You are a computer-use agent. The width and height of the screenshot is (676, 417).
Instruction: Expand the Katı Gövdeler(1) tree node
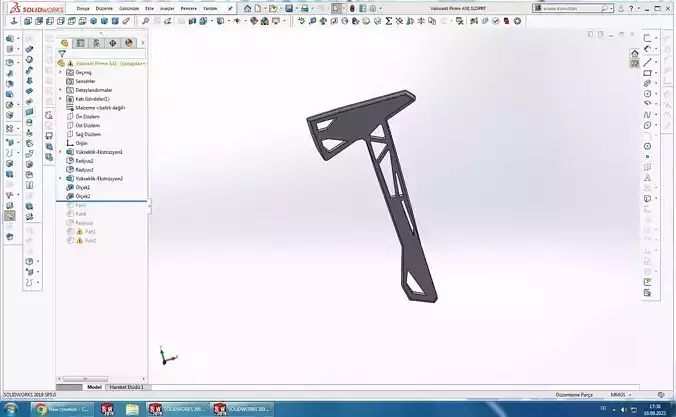click(x=60, y=99)
